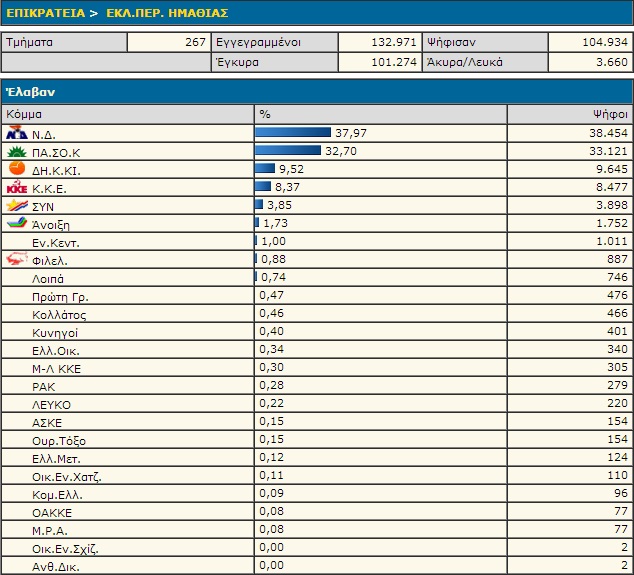Click the Έλαβαν section header
Image resolution: width=634 pixels, height=575 pixels.
pyautogui.click(x=317, y=92)
